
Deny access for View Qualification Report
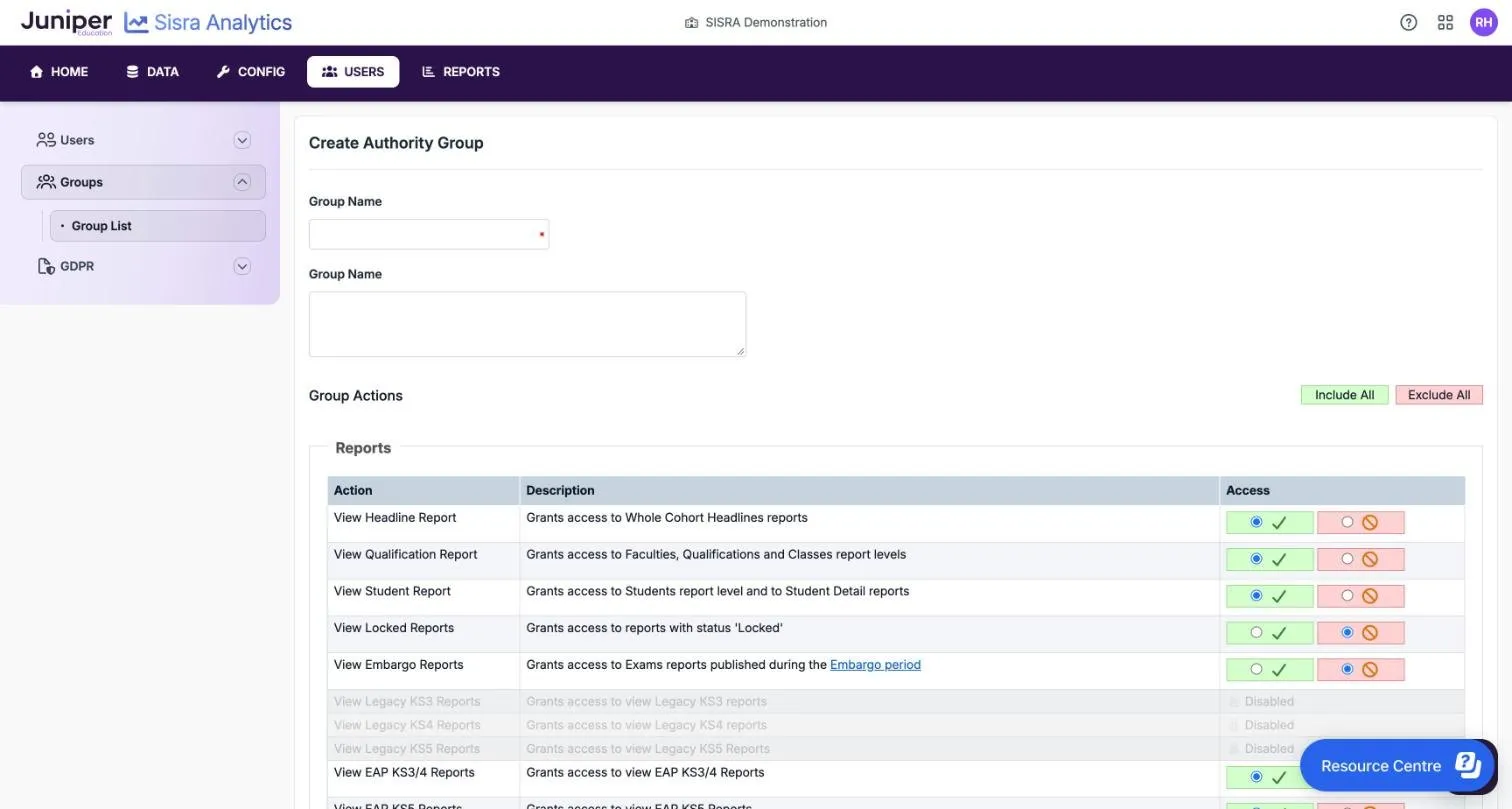[x=1347, y=559]
